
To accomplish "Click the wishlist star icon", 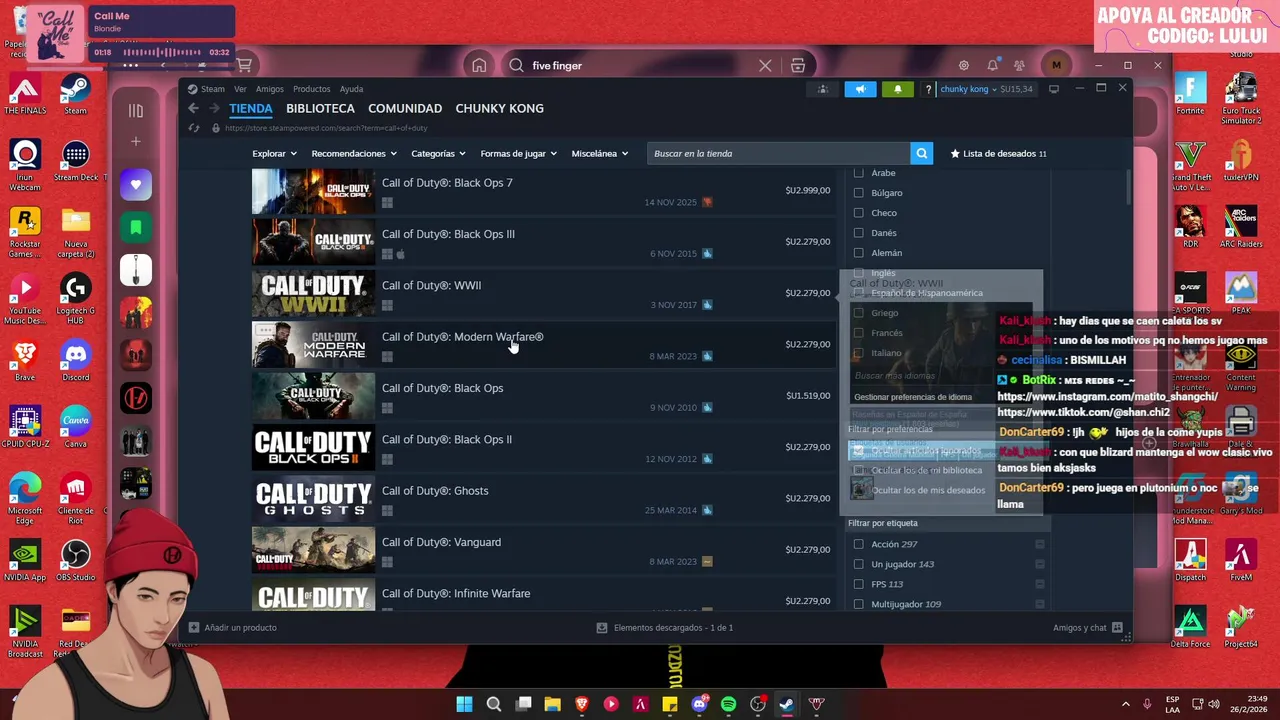I will click(955, 154).
